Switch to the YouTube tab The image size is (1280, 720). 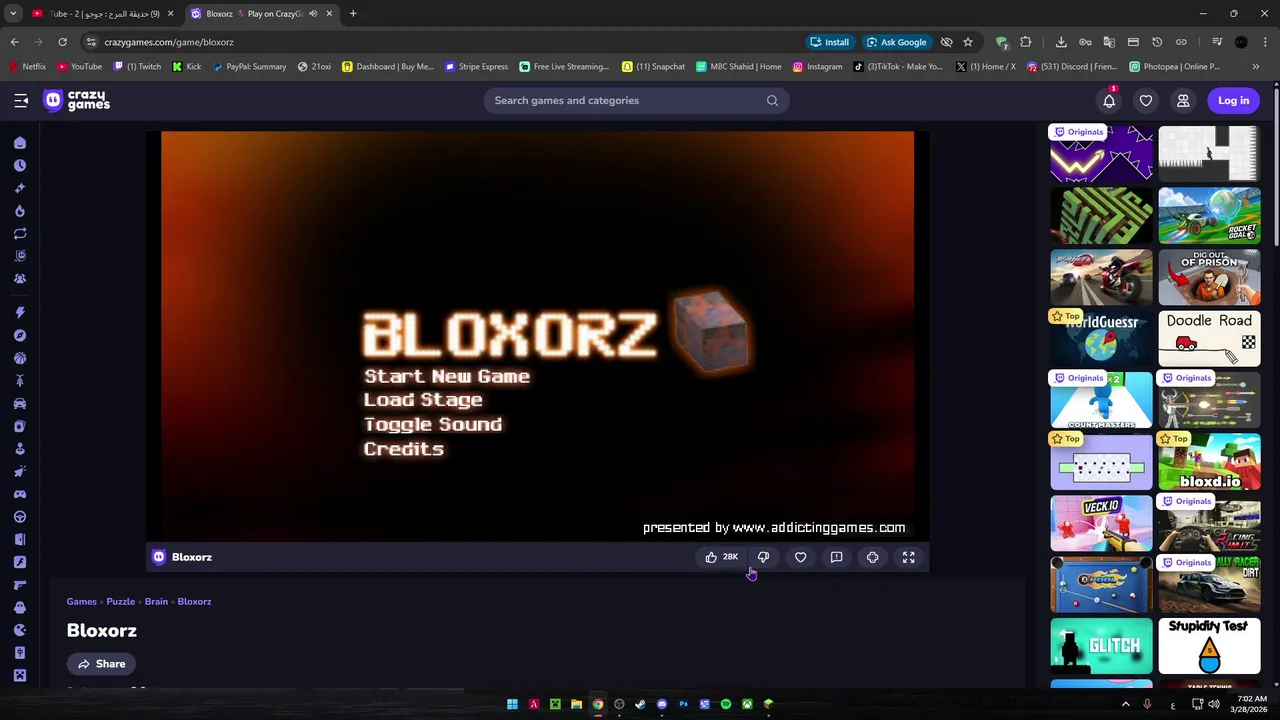point(102,14)
